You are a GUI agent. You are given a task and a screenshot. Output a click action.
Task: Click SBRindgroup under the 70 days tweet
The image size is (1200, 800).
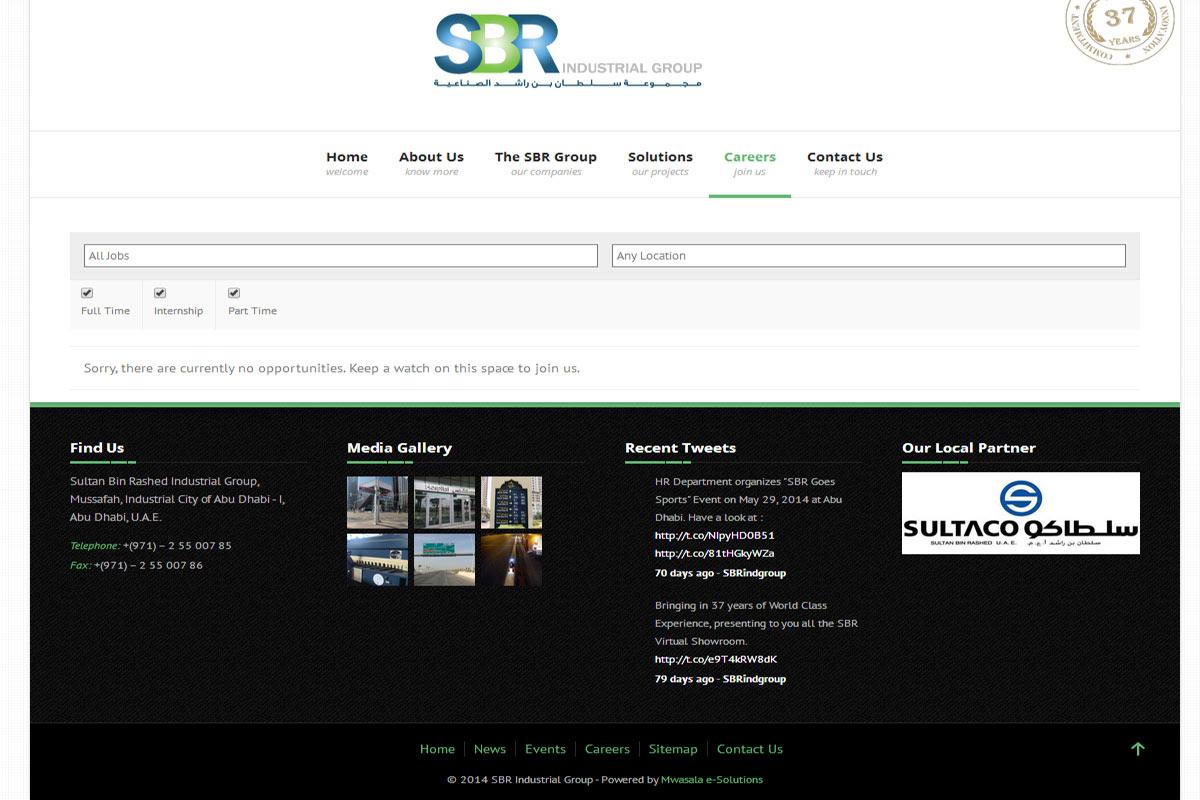point(754,573)
